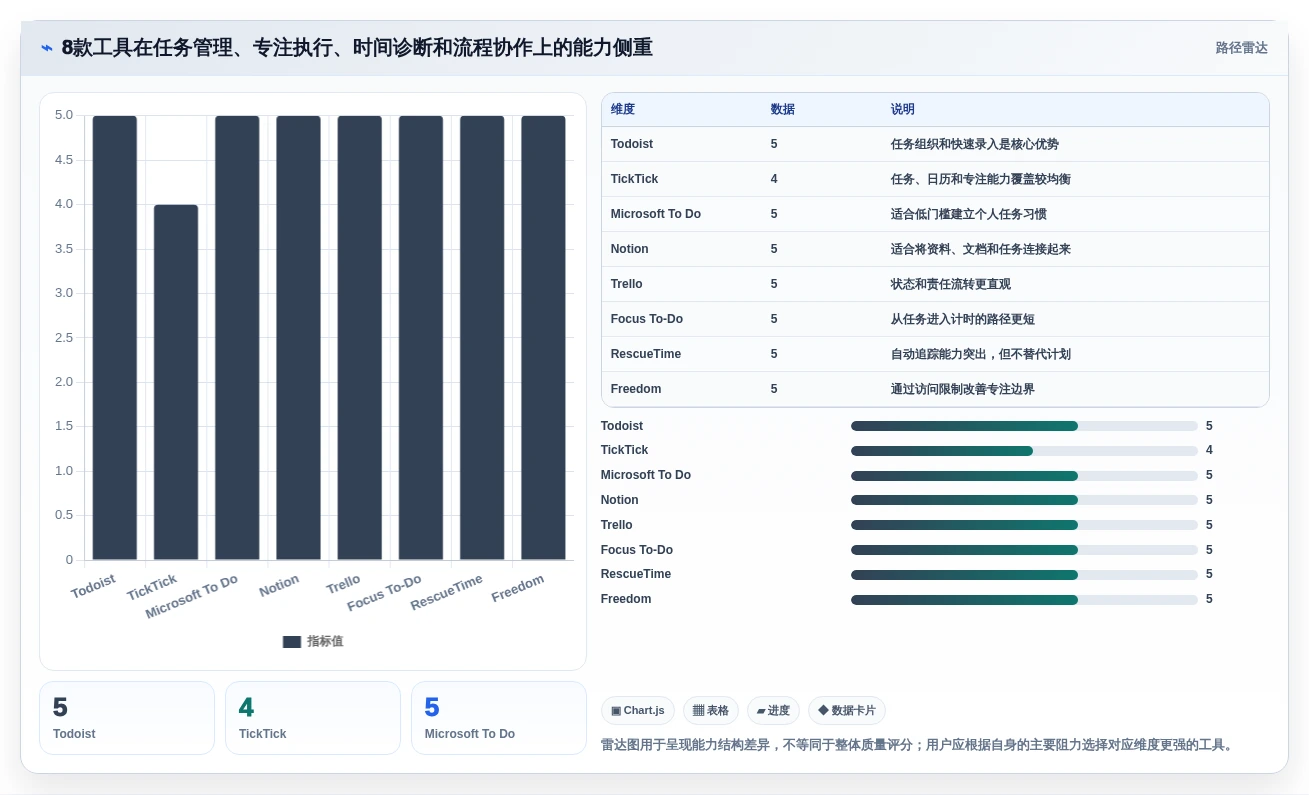Click the lightning bolt icon in the title

point(47,48)
